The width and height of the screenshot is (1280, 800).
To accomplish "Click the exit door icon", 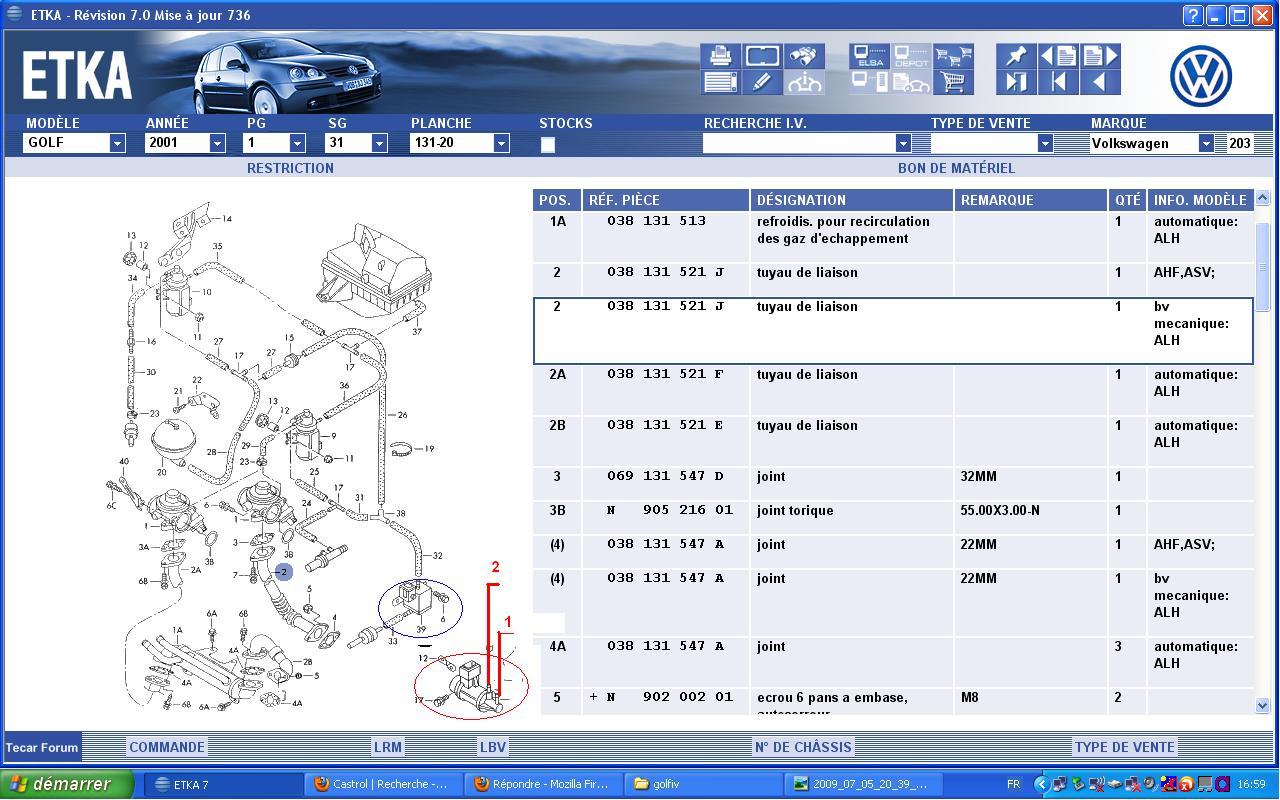I will click(x=1016, y=82).
